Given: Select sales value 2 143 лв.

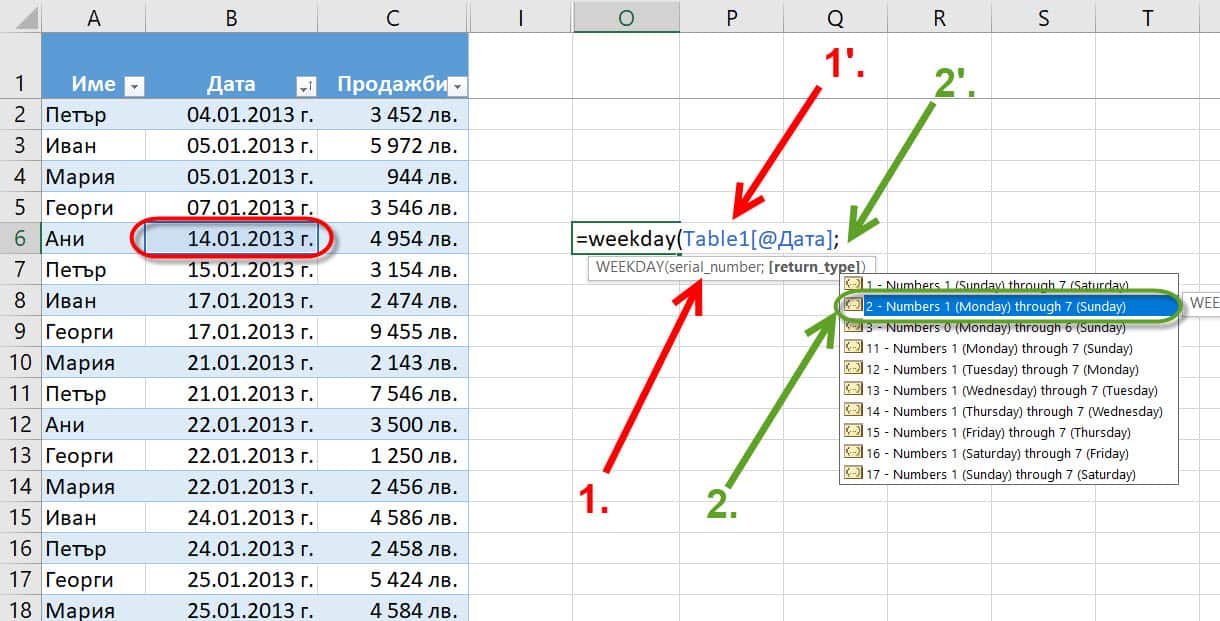Looking at the screenshot, I should point(393,362).
